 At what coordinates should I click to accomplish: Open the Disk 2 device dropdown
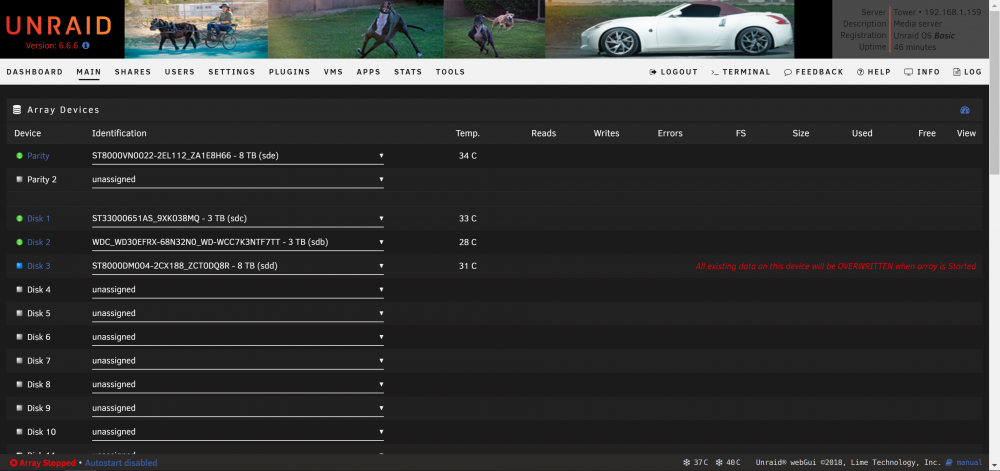(x=238, y=242)
